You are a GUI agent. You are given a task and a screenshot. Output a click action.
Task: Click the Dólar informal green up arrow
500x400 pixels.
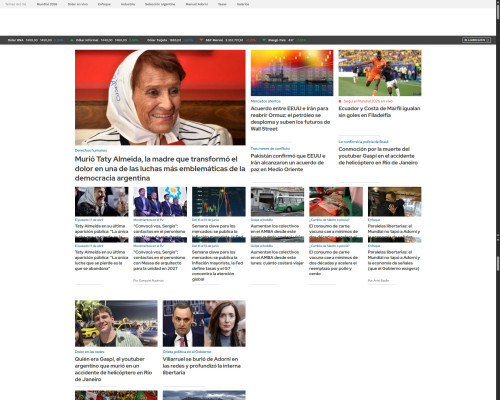coord(72,40)
